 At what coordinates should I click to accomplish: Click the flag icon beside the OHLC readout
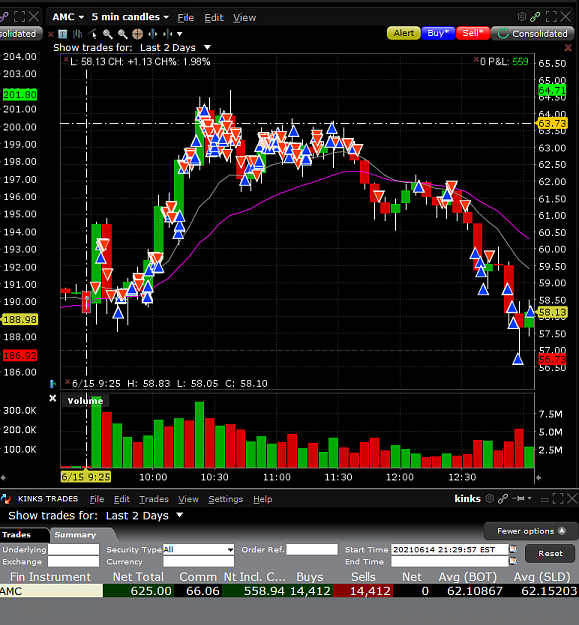pos(53,383)
